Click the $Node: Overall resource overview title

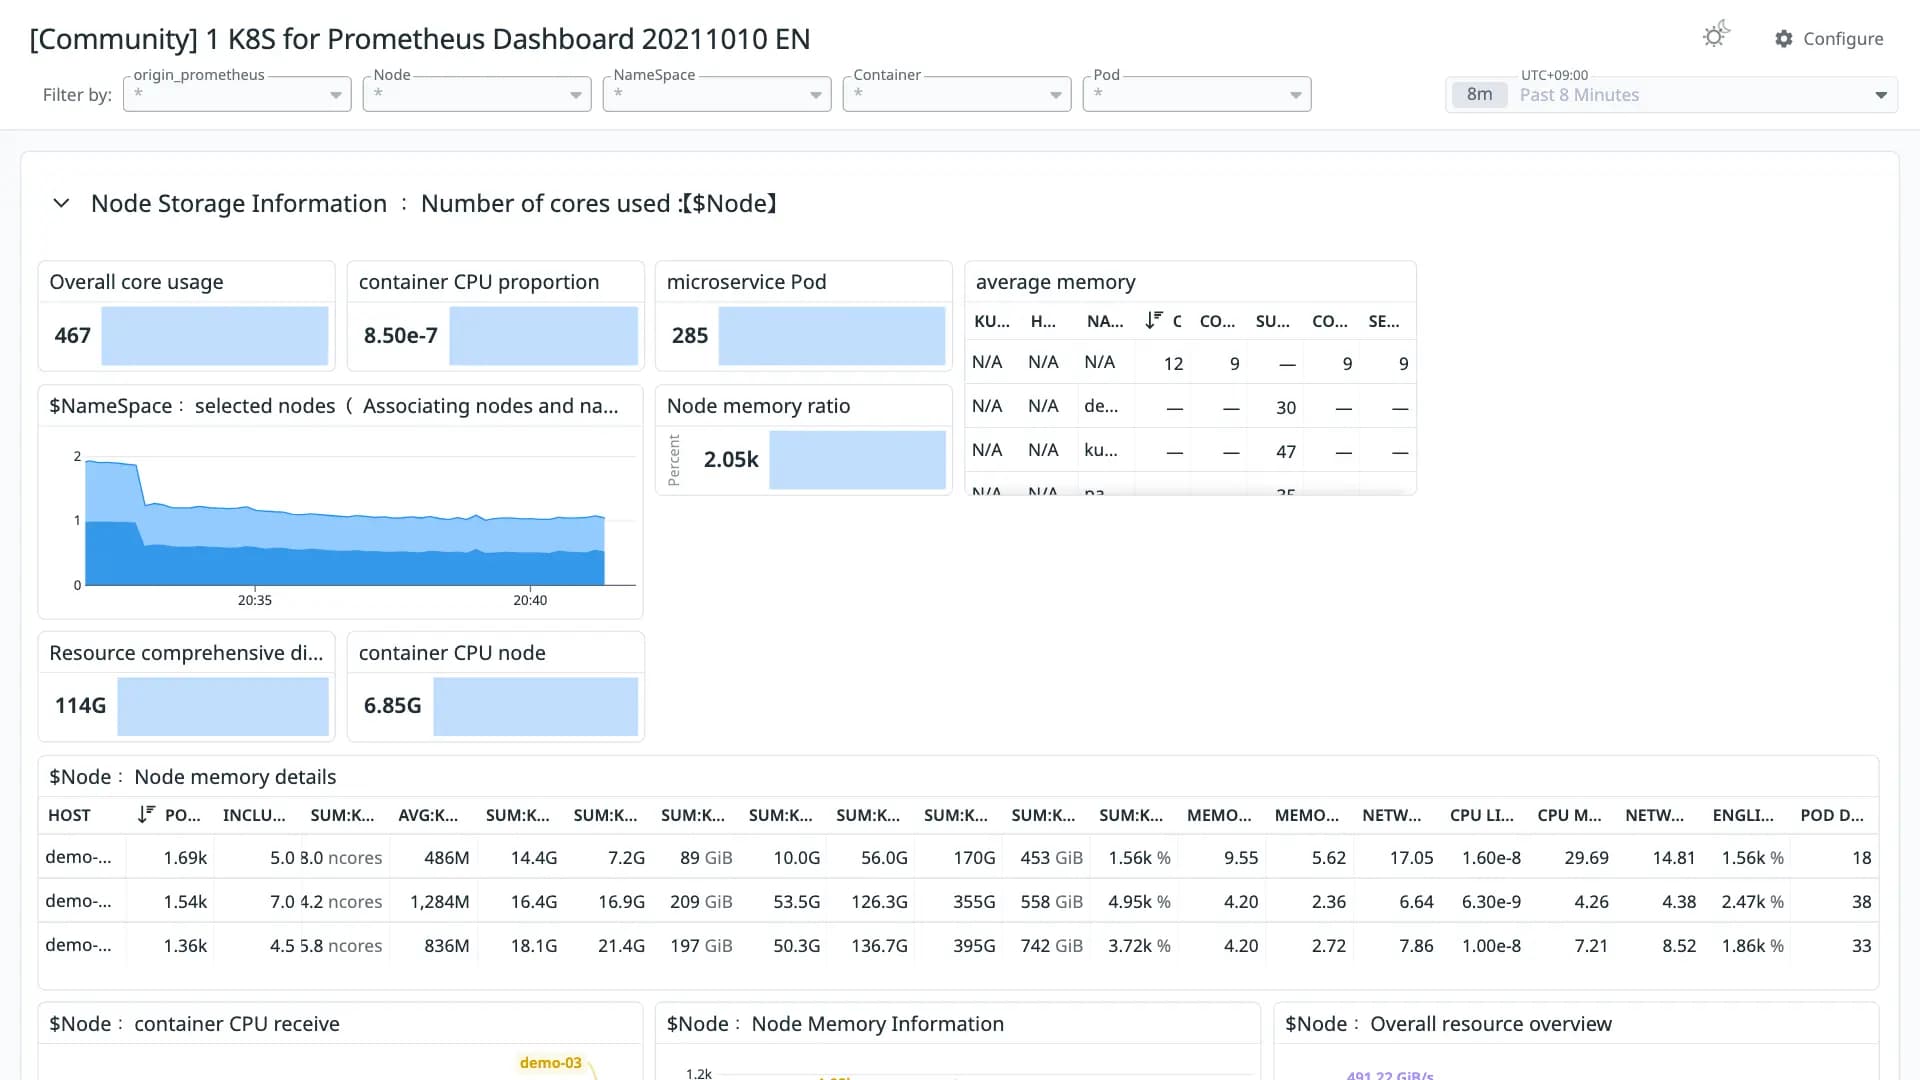coord(1448,1024)
